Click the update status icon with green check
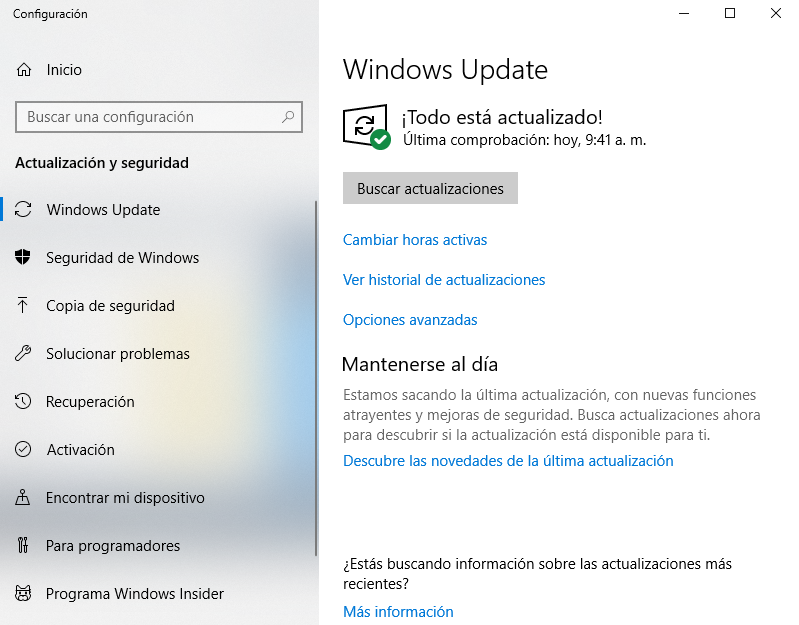The image size is (799, 625). click(366, 127)
